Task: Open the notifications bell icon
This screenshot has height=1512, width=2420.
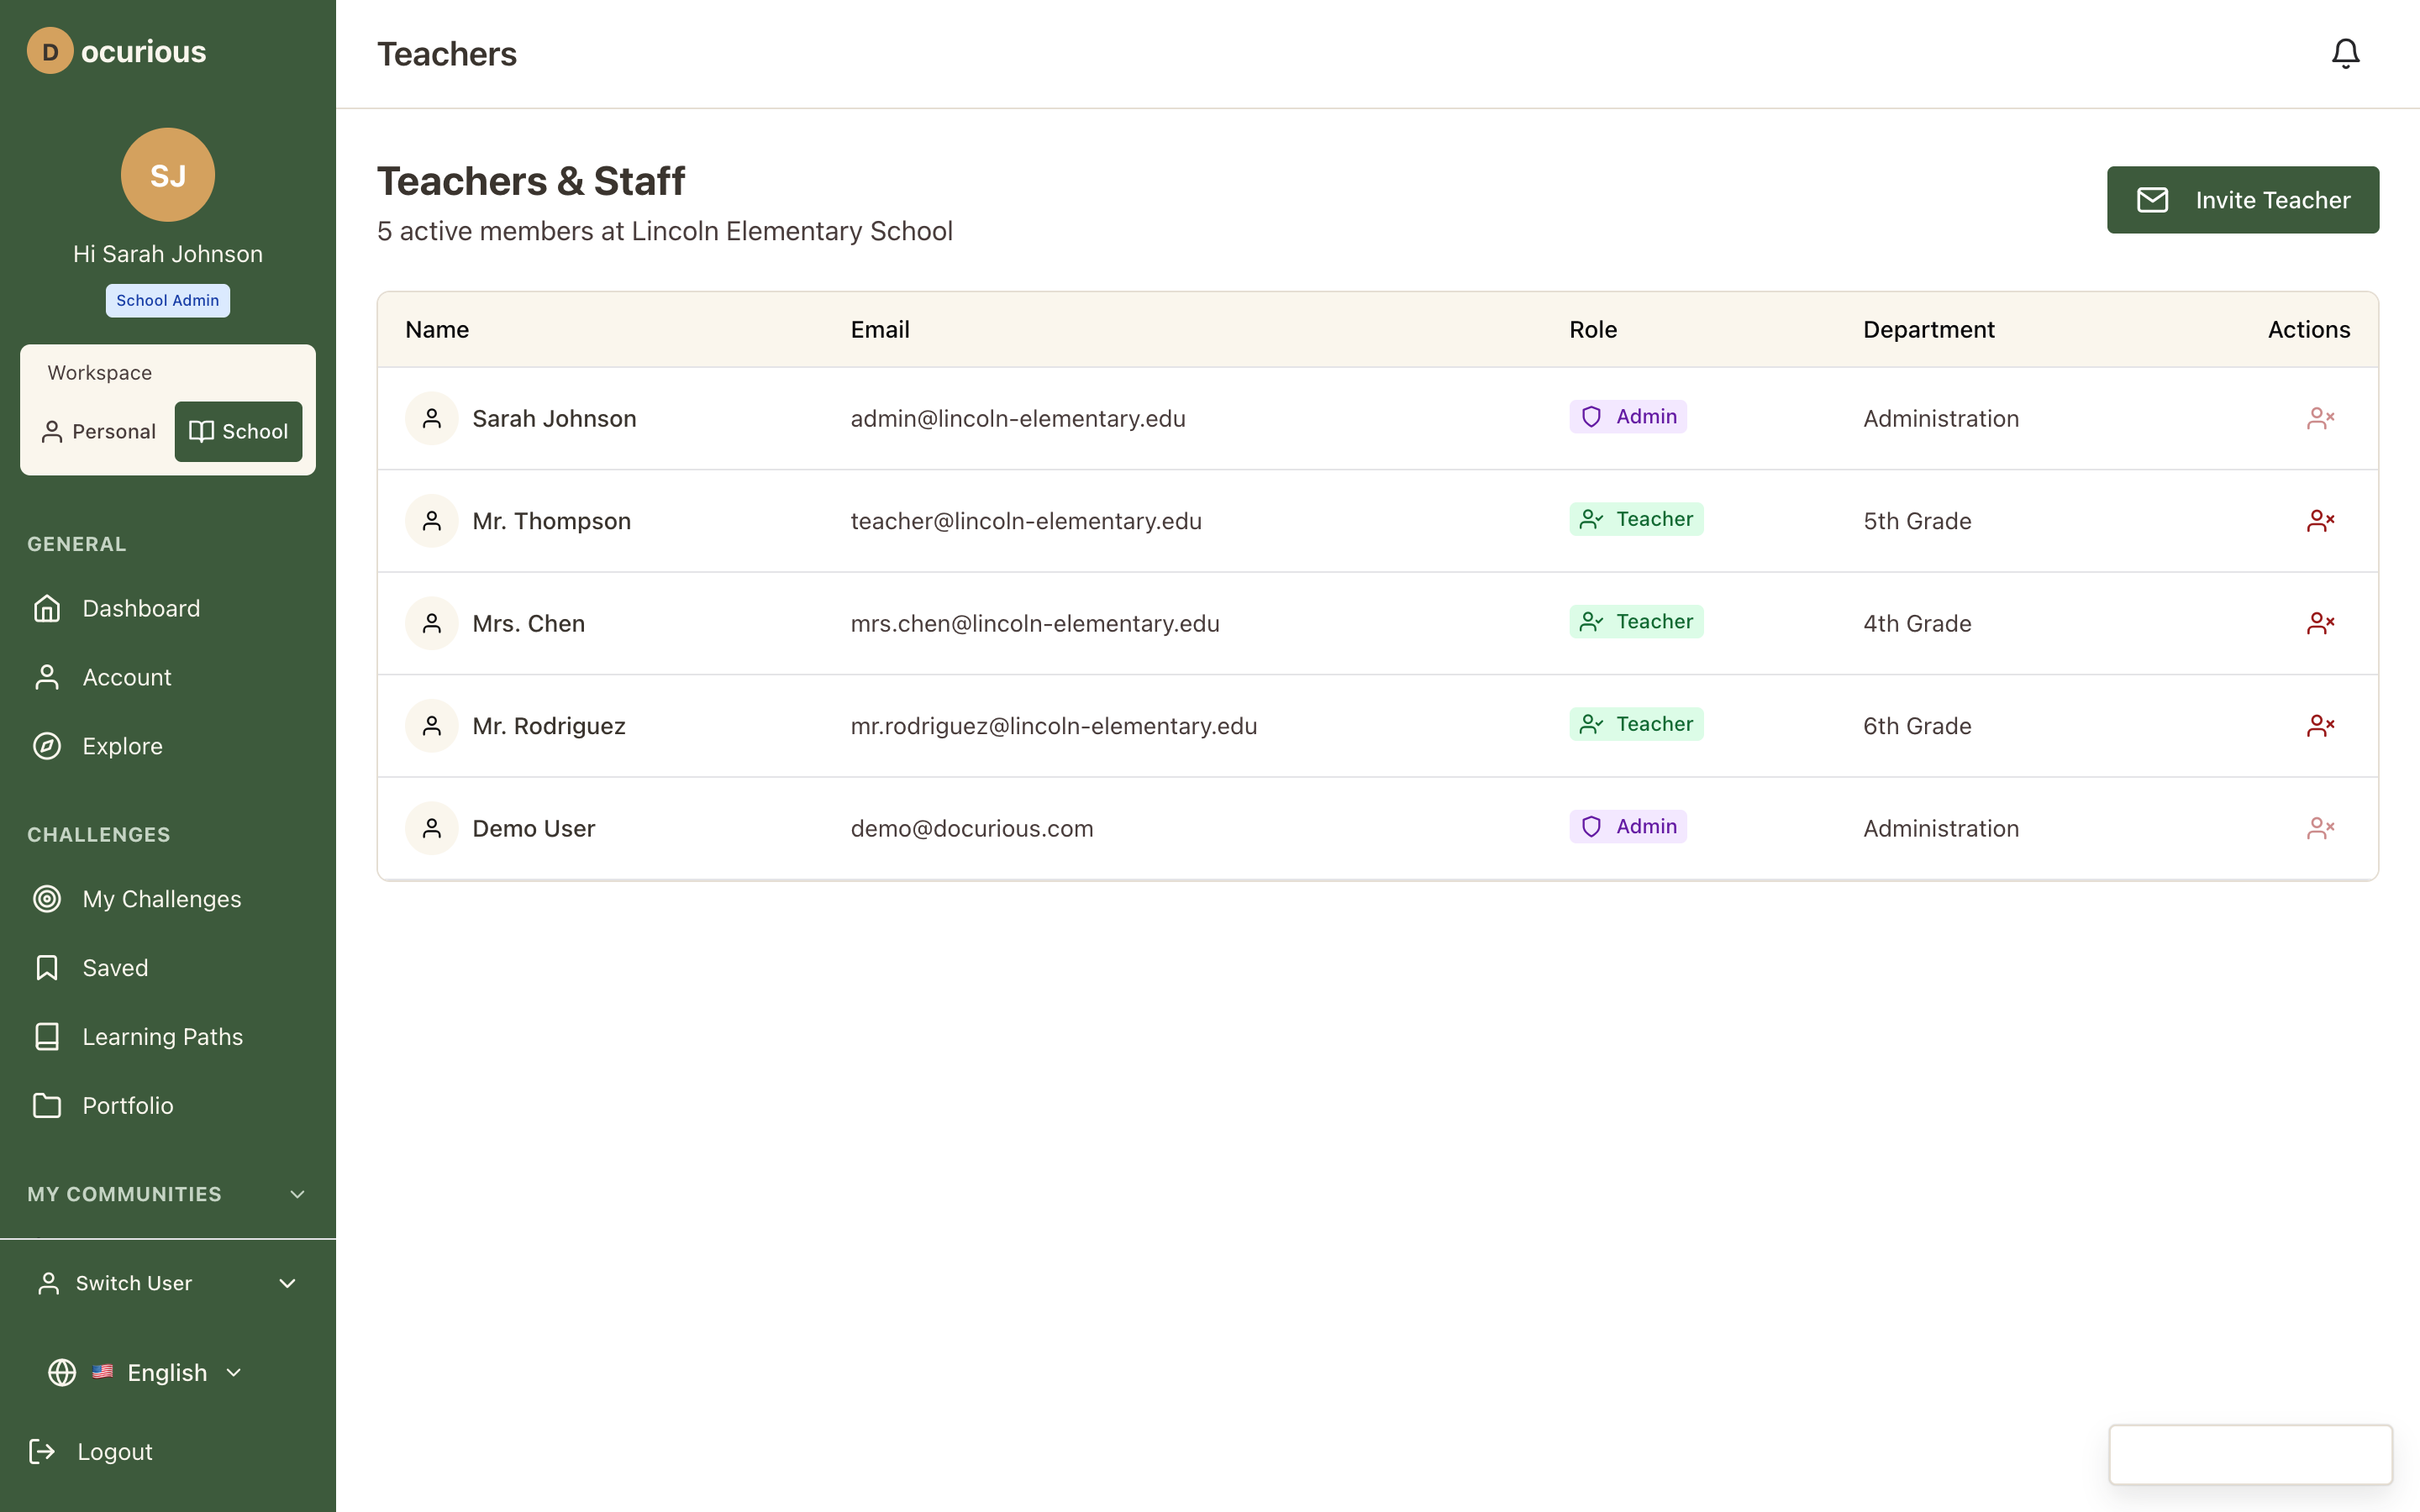Action: [2344, 53]
